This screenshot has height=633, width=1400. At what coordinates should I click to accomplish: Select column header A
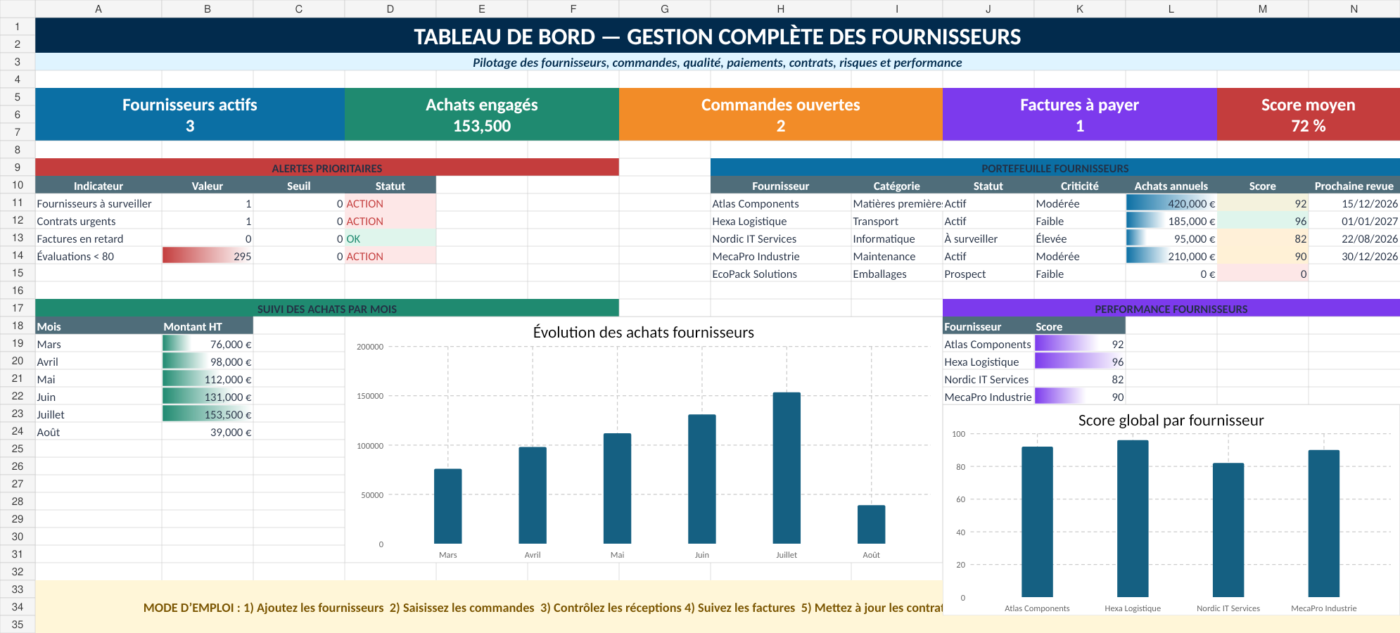coord(98,8)
